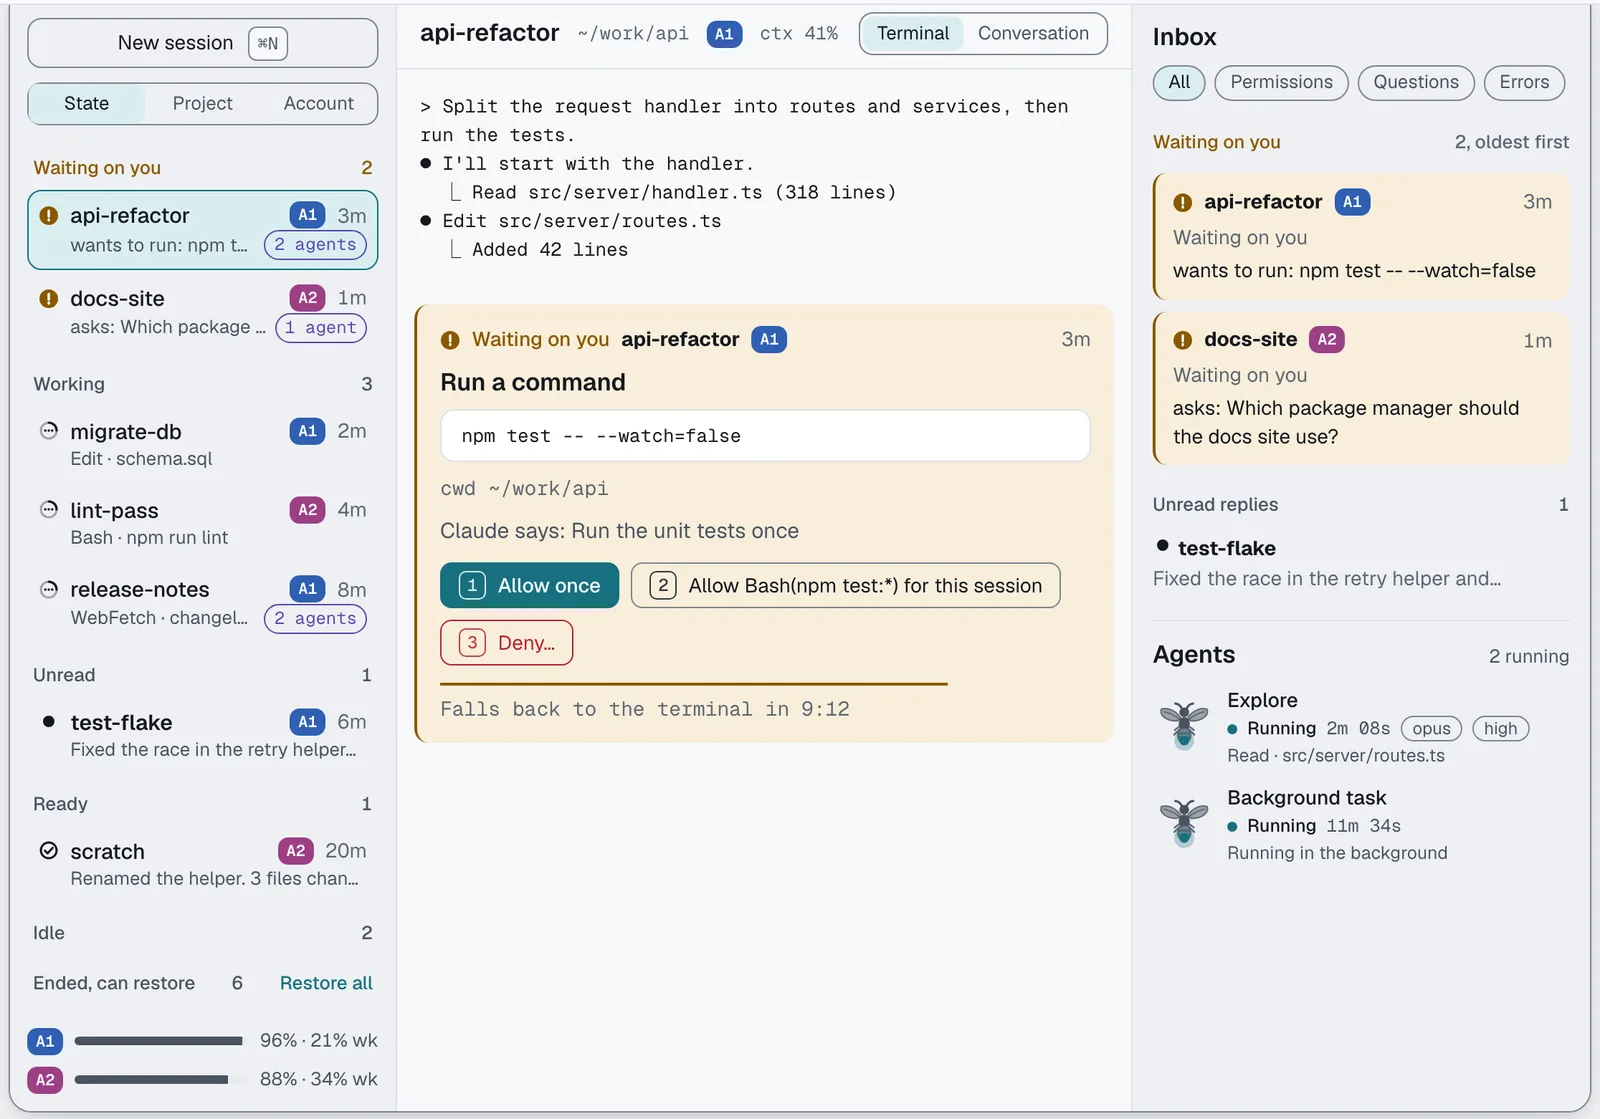Click the Explore agent bug icon

1184,724
